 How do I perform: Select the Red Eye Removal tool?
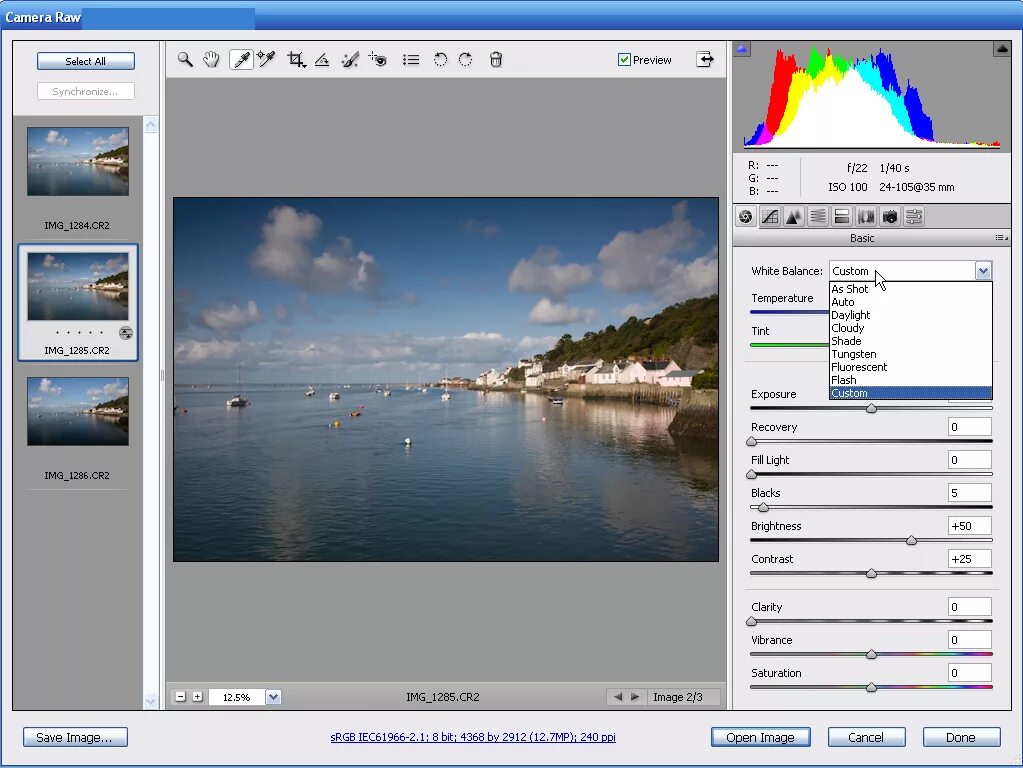point(378,60)
